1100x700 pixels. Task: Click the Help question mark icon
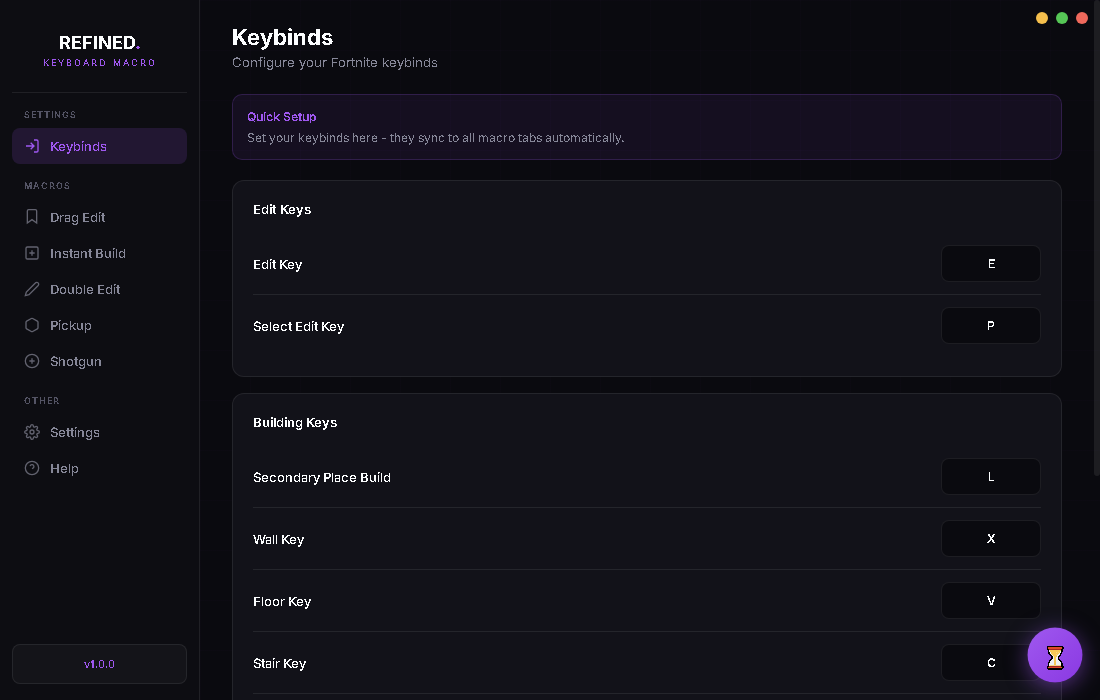tap(31, 468)
